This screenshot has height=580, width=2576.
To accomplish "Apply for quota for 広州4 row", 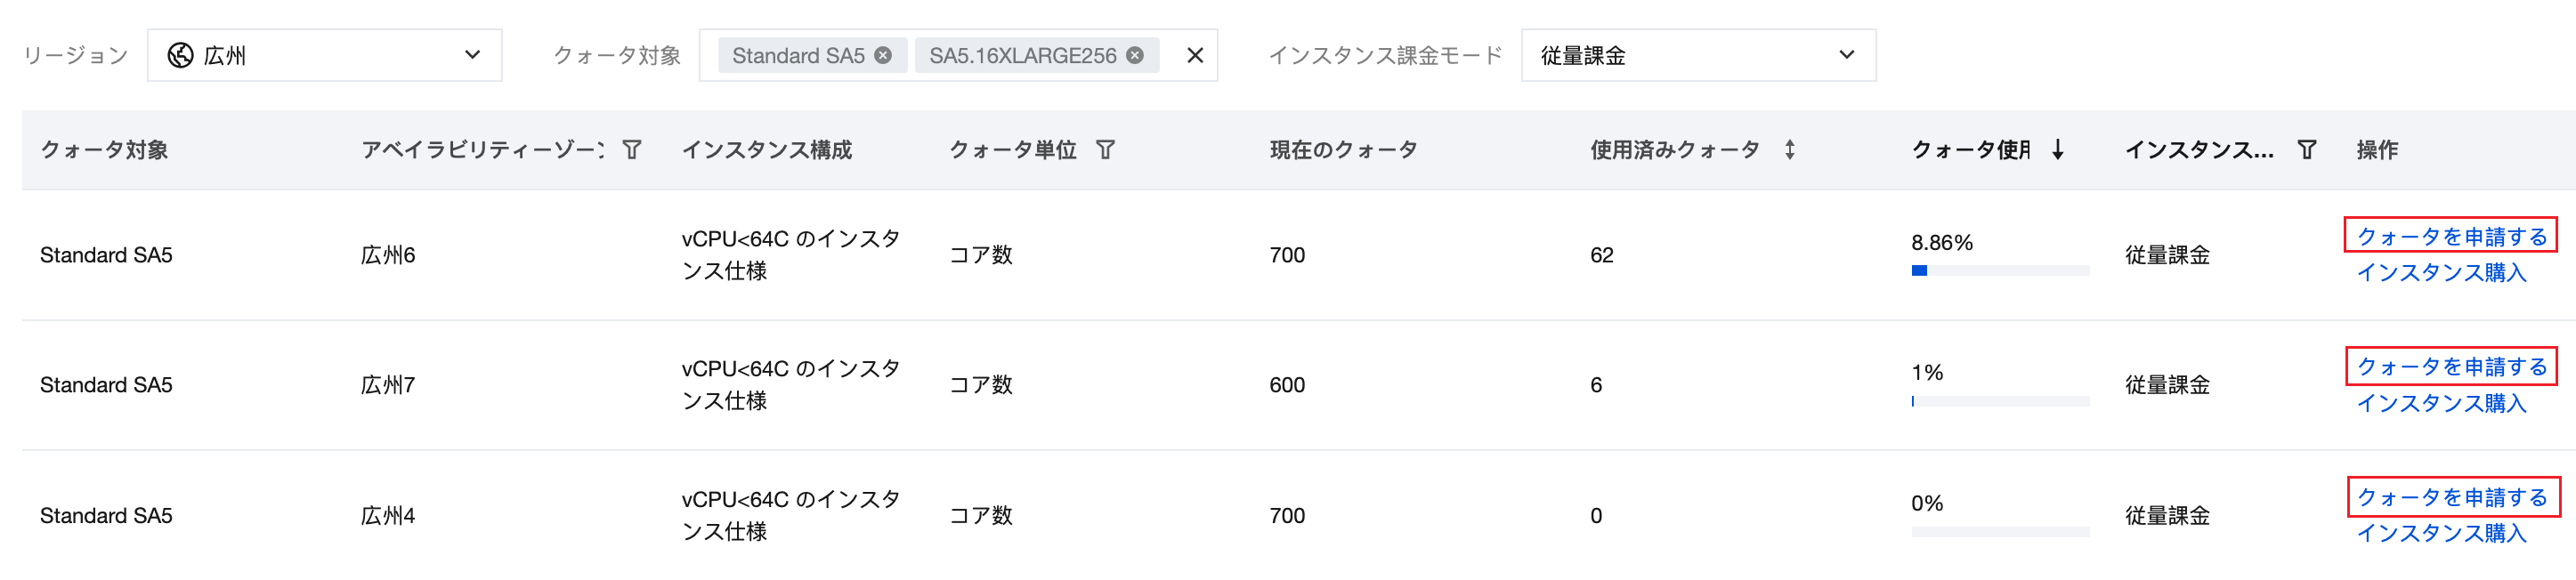I will (x=2451, y=497).
